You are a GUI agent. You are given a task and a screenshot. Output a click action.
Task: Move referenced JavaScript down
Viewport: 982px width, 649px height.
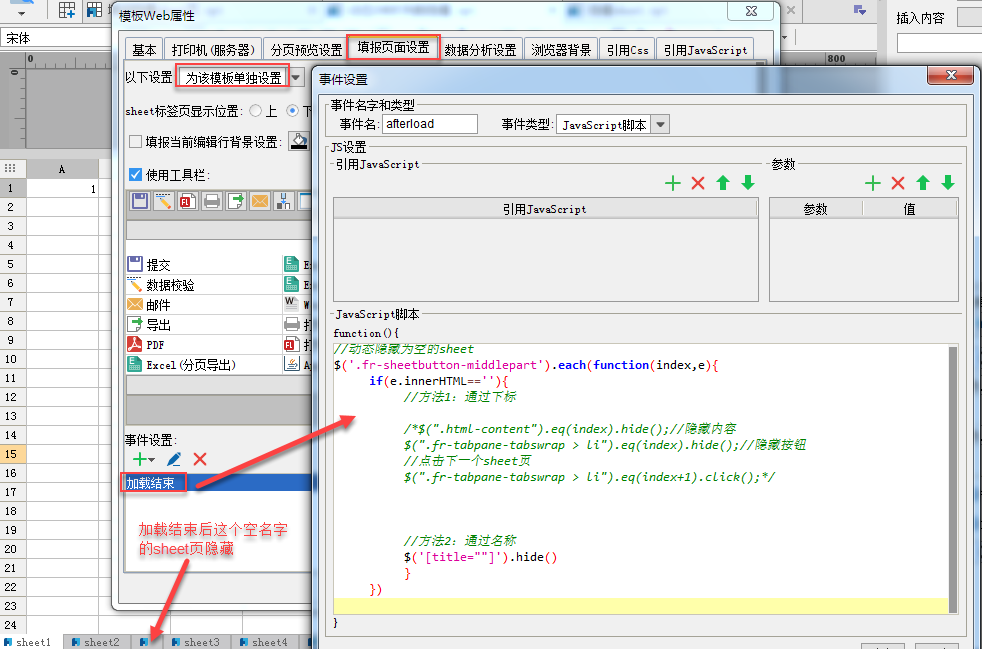748,183
